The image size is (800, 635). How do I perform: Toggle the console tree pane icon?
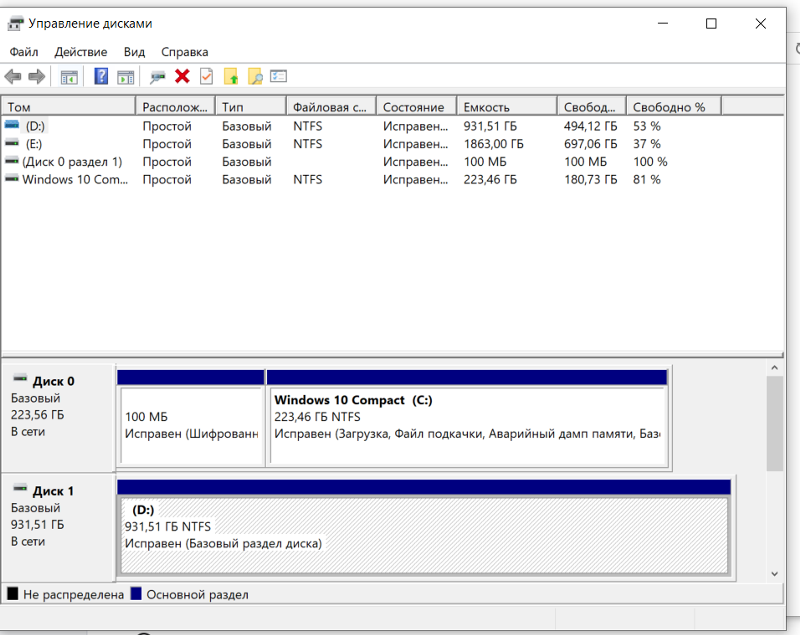tap(69, 78)
